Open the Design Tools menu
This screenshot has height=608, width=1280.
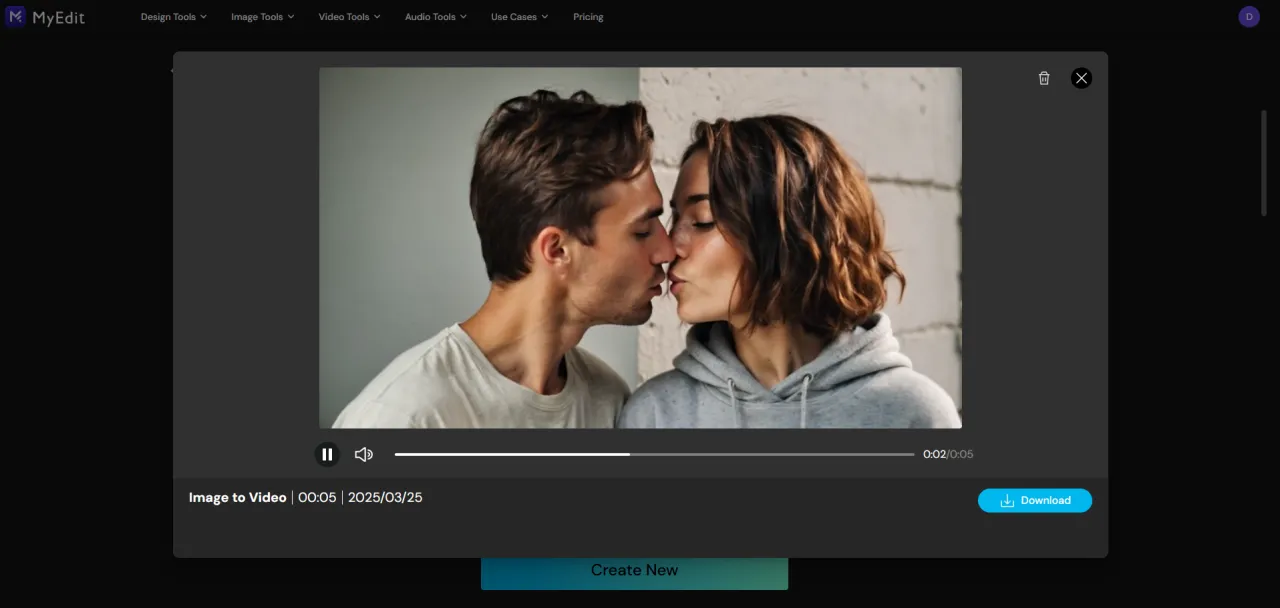[x=174, y=17]
